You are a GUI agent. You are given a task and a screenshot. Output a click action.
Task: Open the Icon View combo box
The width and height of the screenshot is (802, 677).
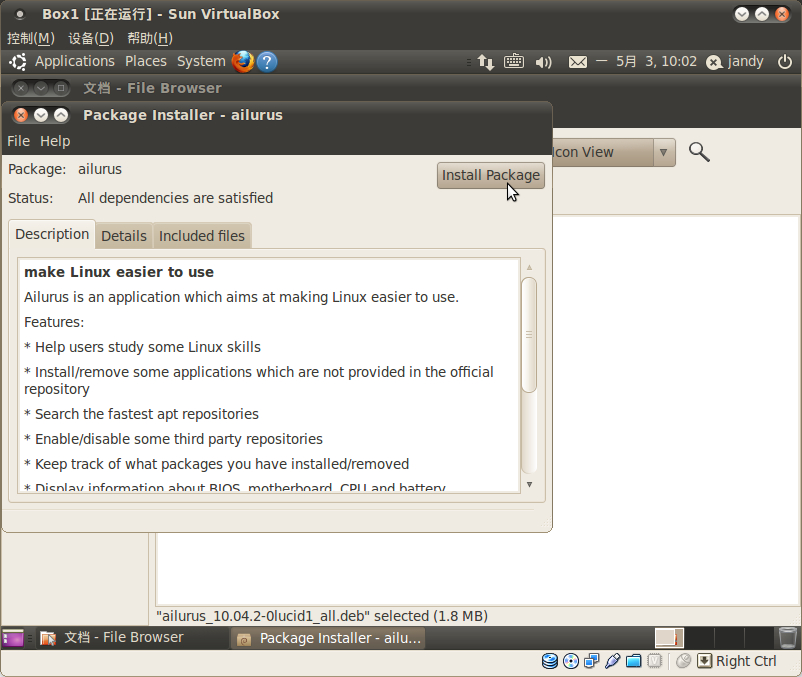click(614, 152)
